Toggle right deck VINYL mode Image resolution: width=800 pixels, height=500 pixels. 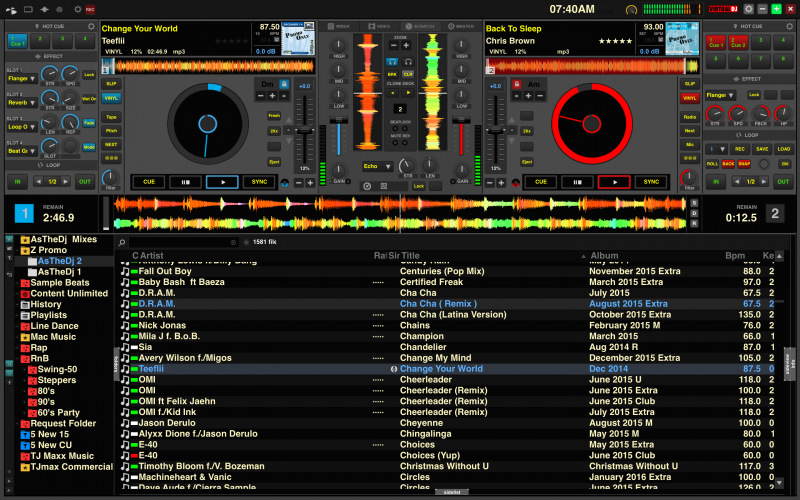pyautogui.click(x=690, y=98)
